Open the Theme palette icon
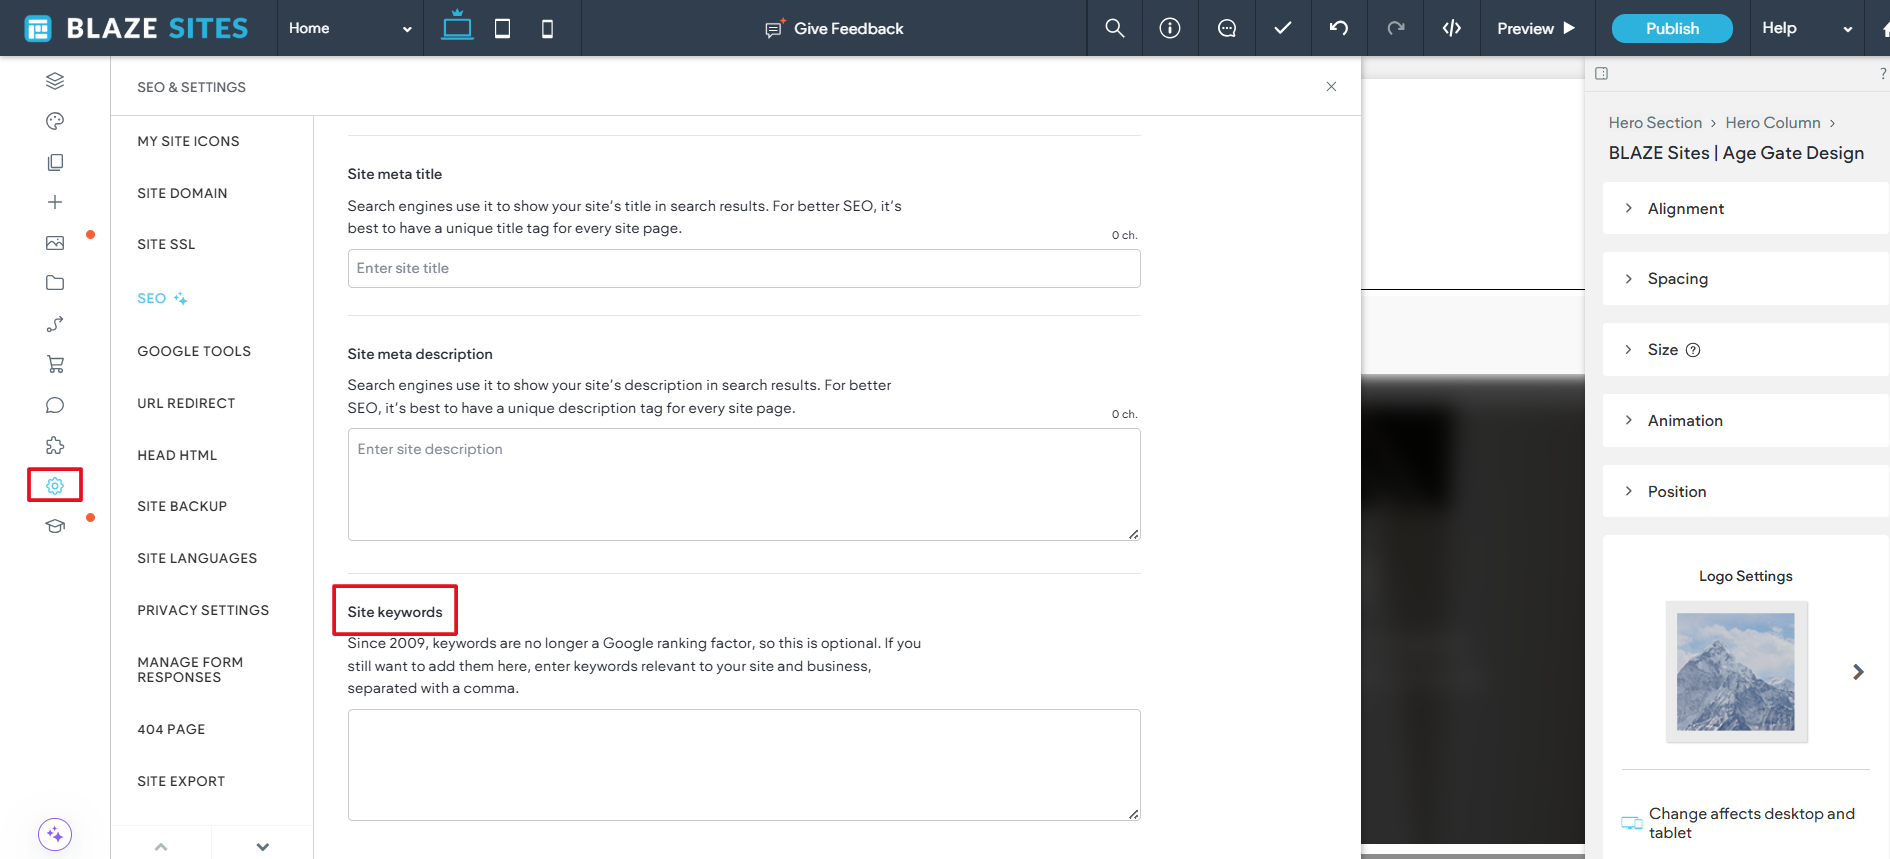 pyautogui.click(x=55, y=121)
